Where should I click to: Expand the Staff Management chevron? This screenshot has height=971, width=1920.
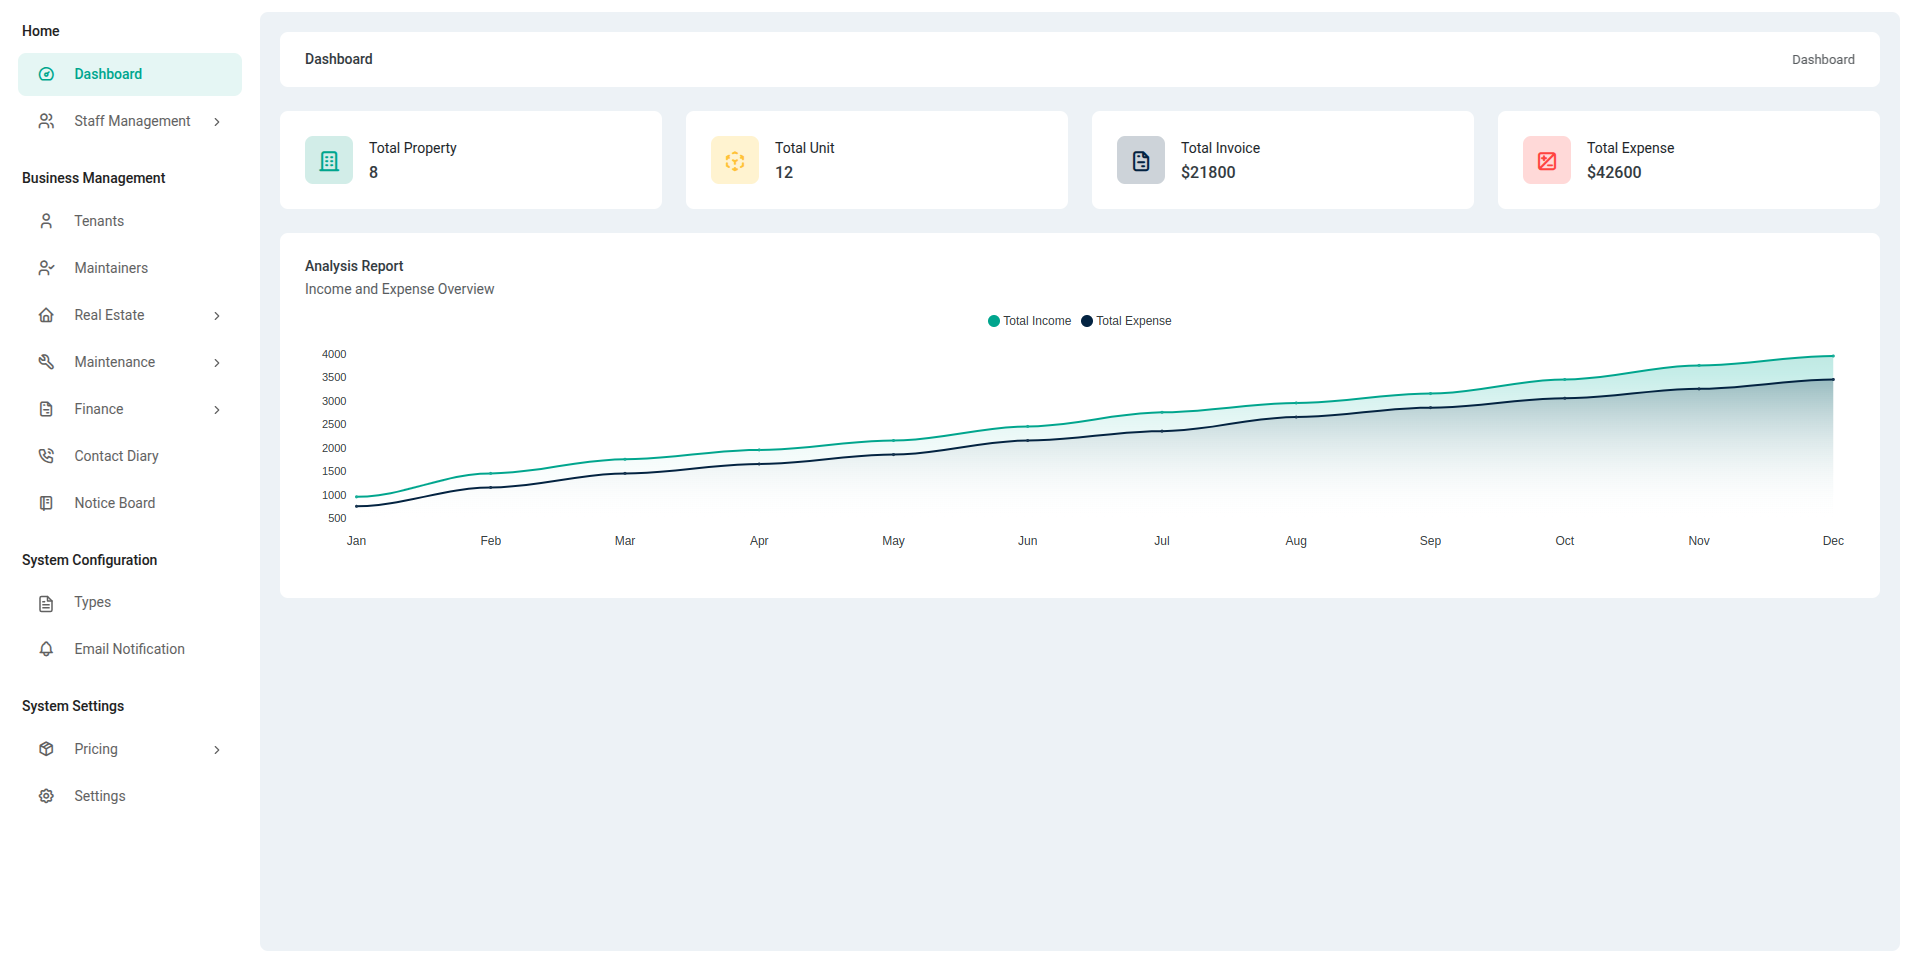(x=217, y=122)
